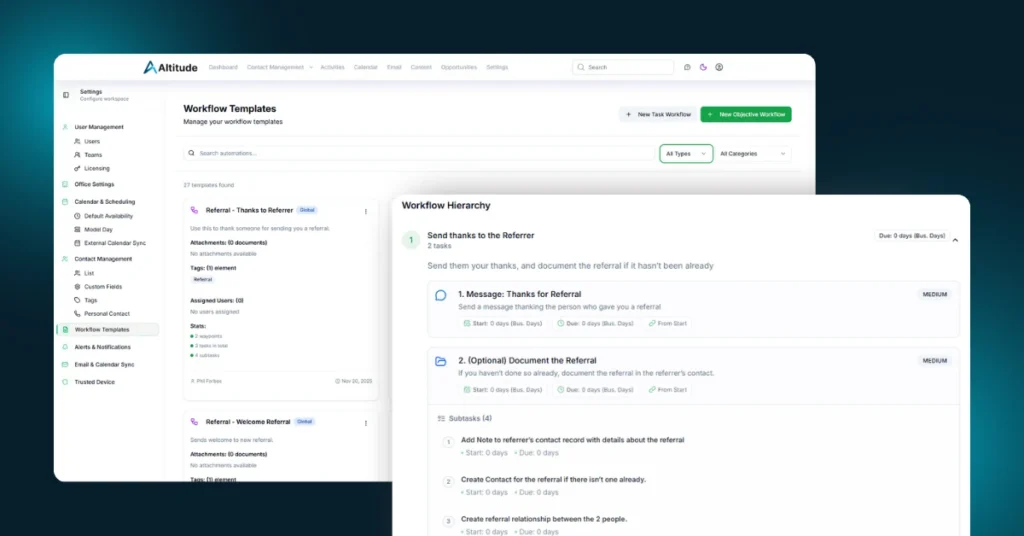
Task: Click the Personal Contact phone icon
Action: (77, 314)
